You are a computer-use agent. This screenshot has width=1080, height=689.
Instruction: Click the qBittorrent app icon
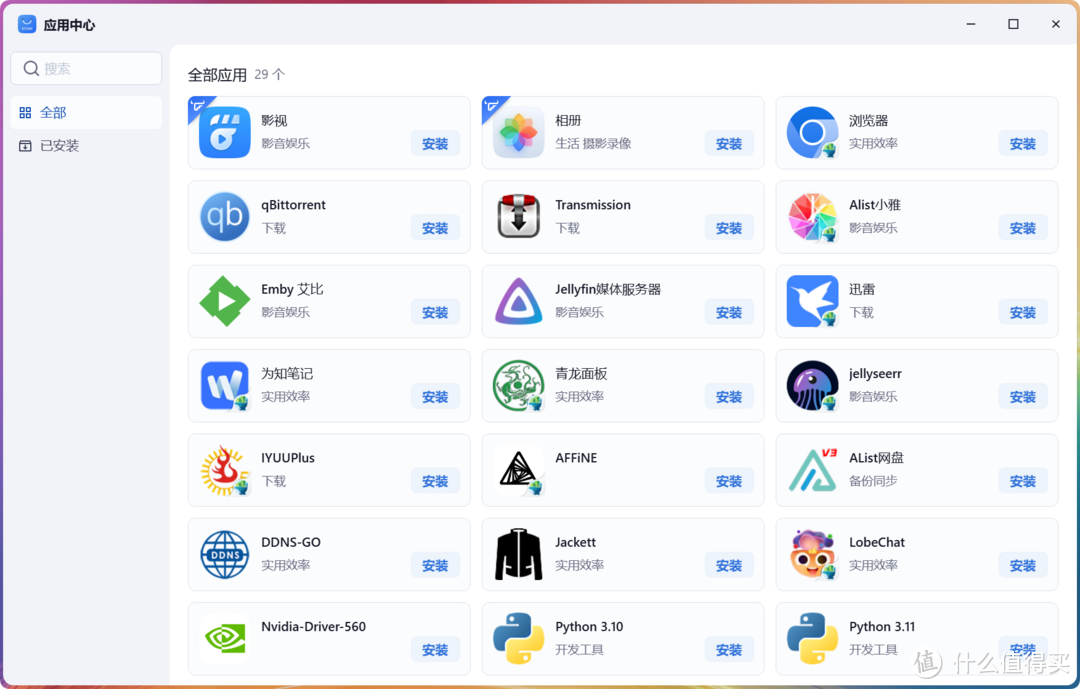click(223, 217)
